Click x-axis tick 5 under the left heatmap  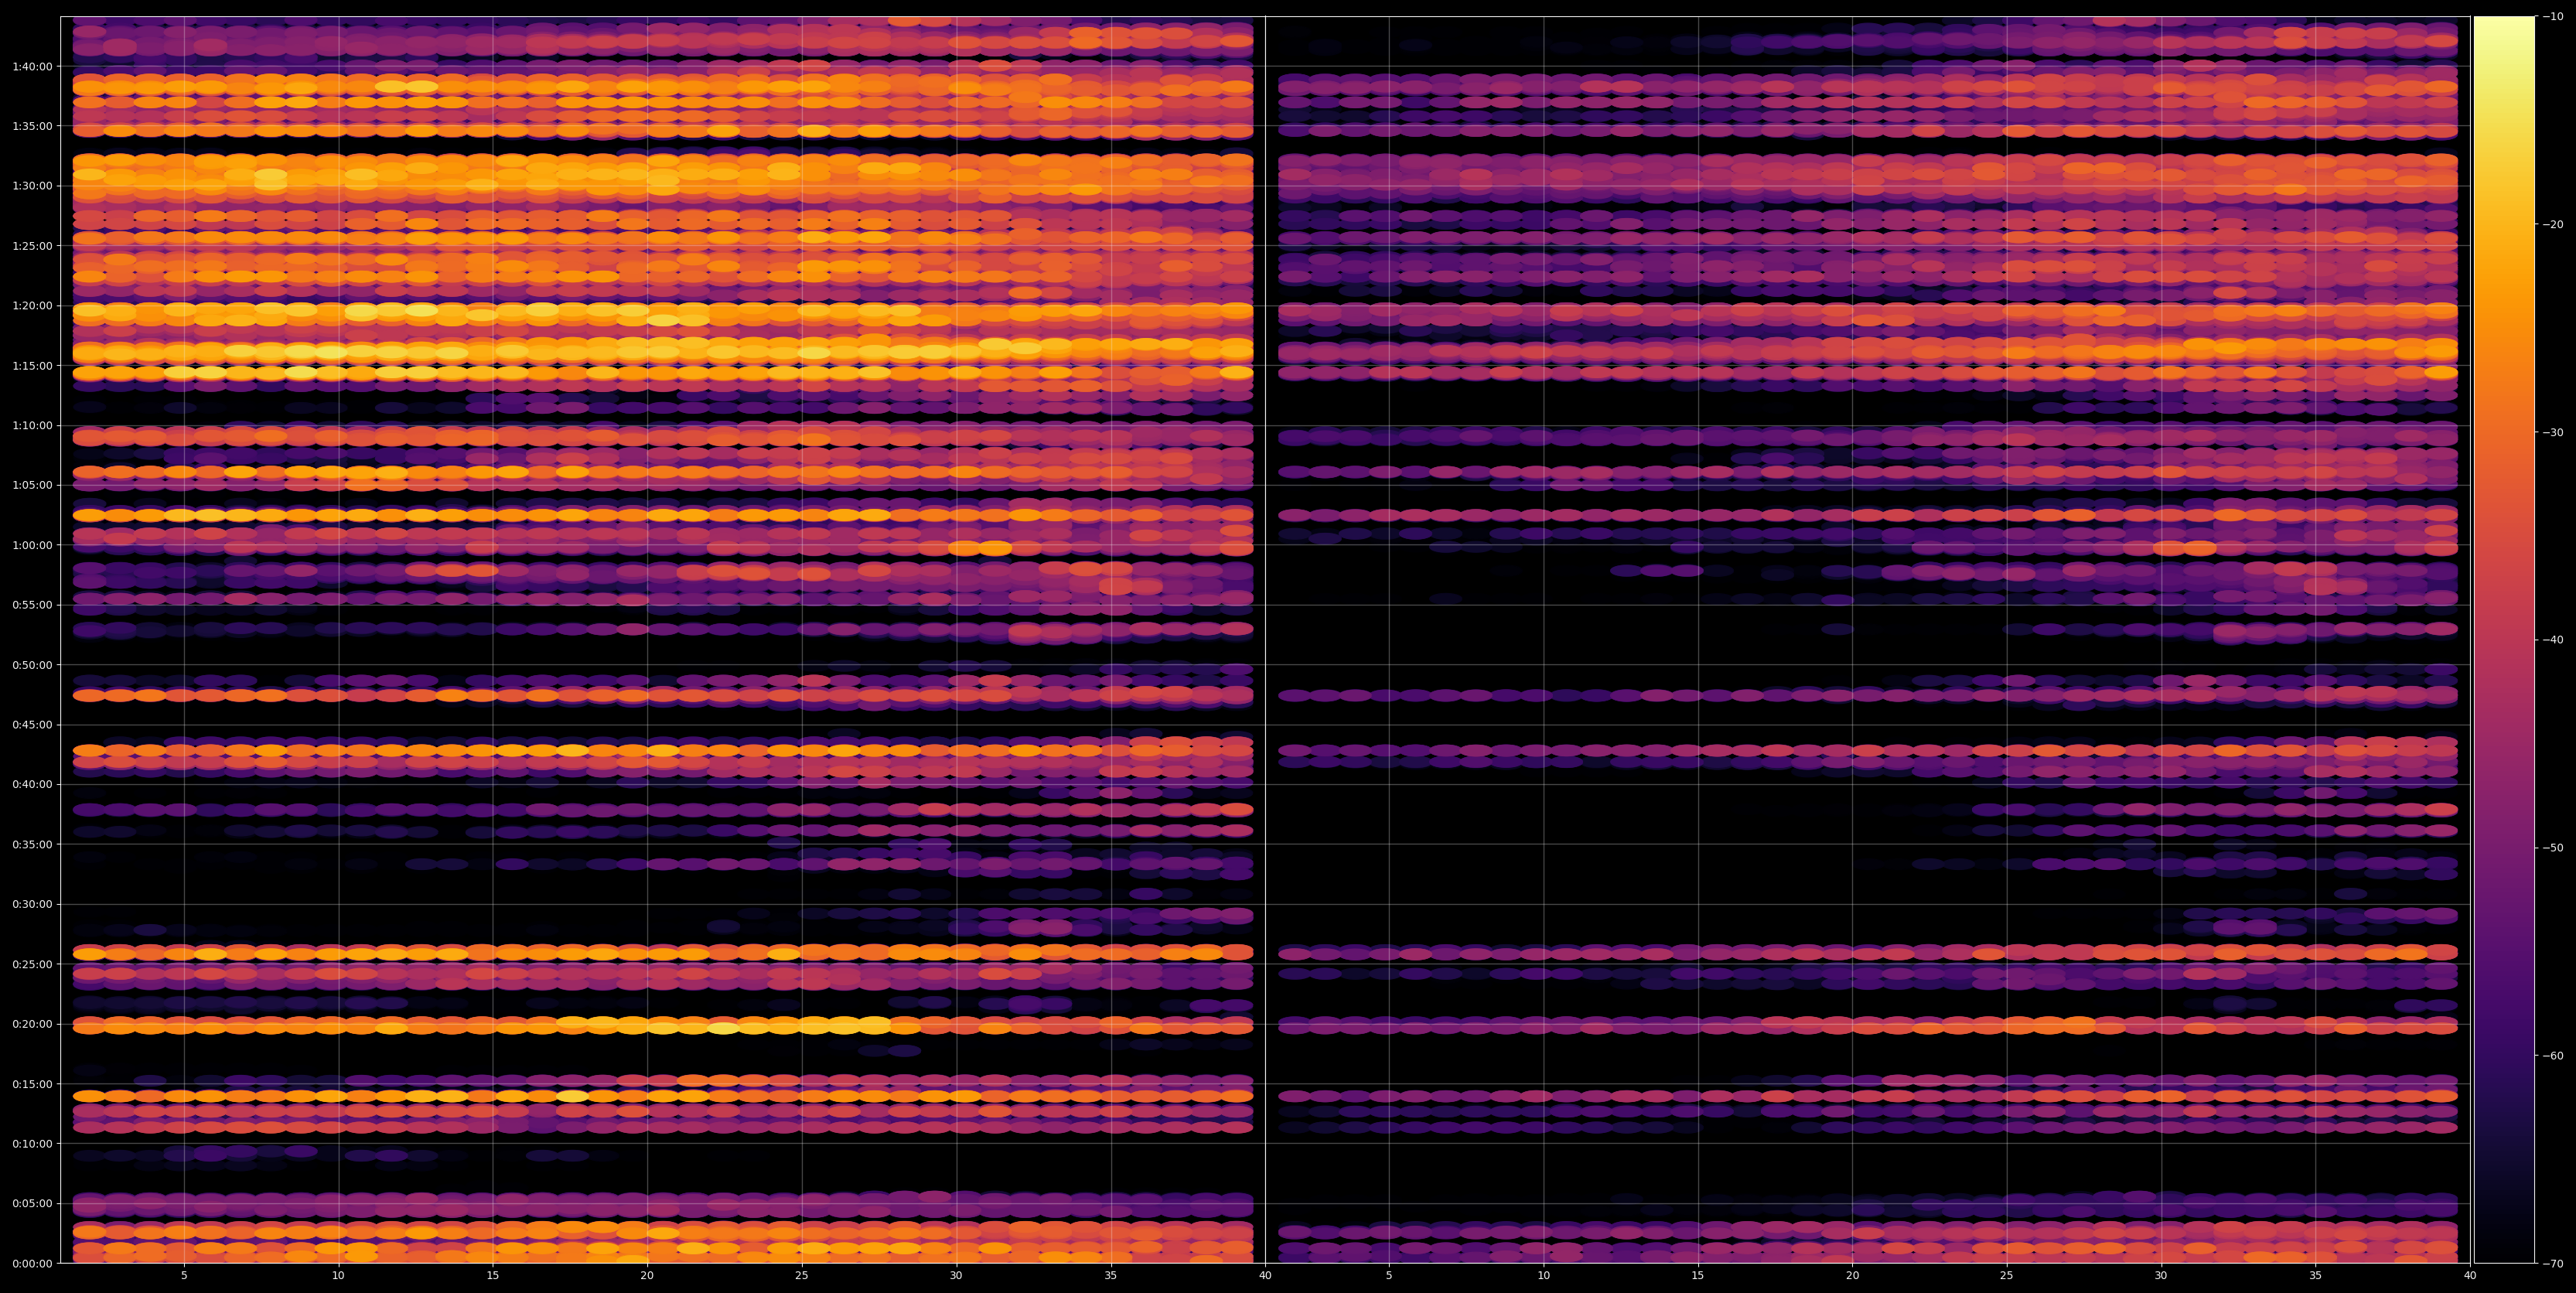click(184, 1276)
